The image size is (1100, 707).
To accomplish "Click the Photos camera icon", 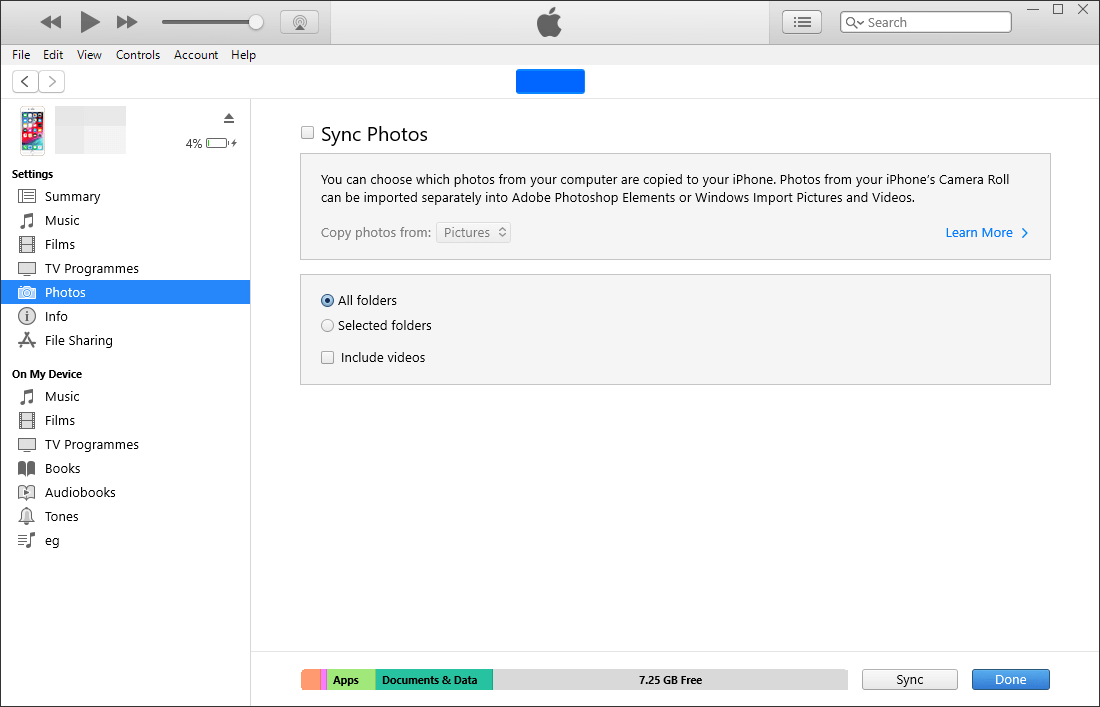I will click(27, 292).
